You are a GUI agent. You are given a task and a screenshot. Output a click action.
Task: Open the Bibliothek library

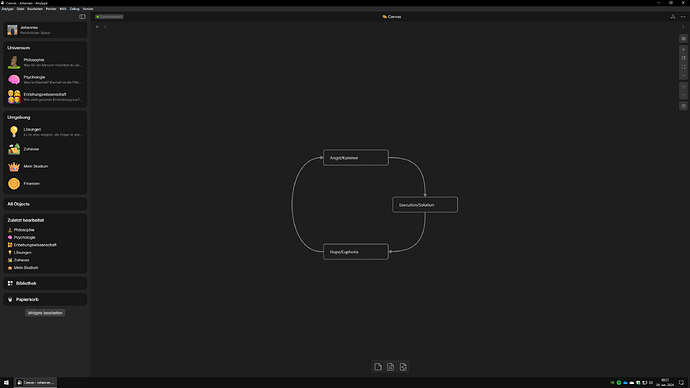tap(45, 283)
